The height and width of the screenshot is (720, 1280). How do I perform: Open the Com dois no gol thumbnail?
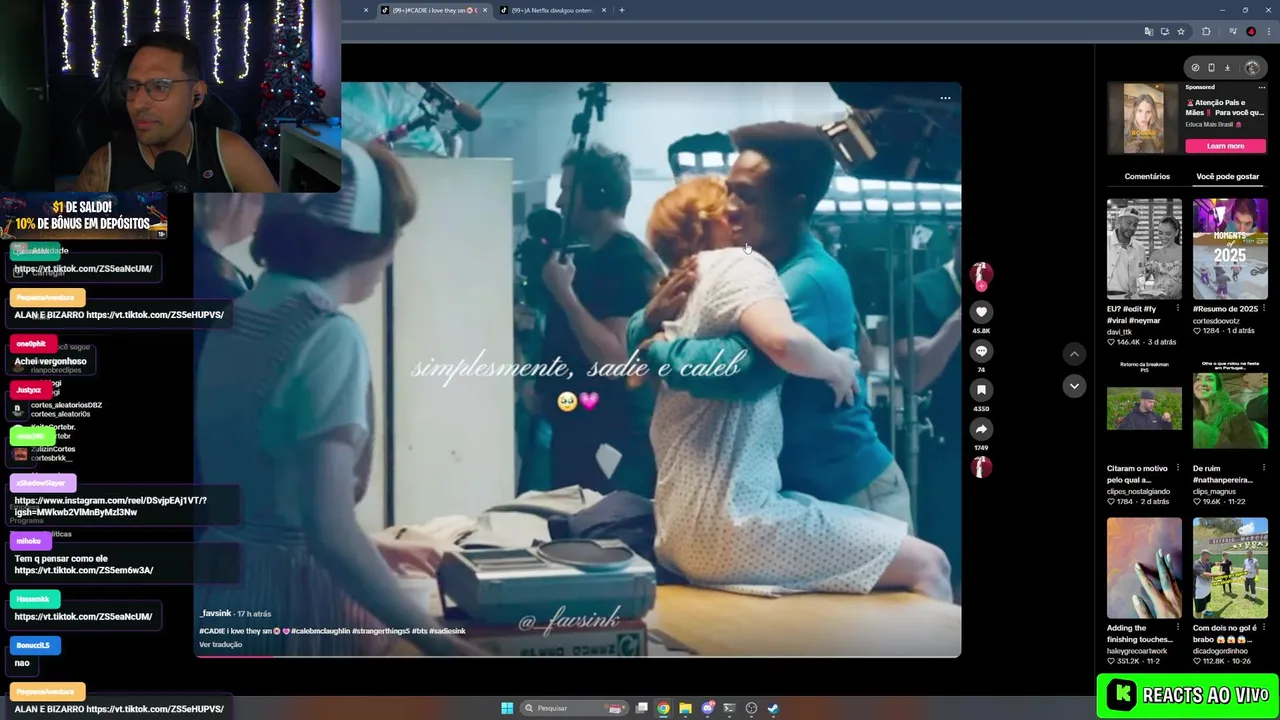pyautogui.click(x=1230, y=567)
